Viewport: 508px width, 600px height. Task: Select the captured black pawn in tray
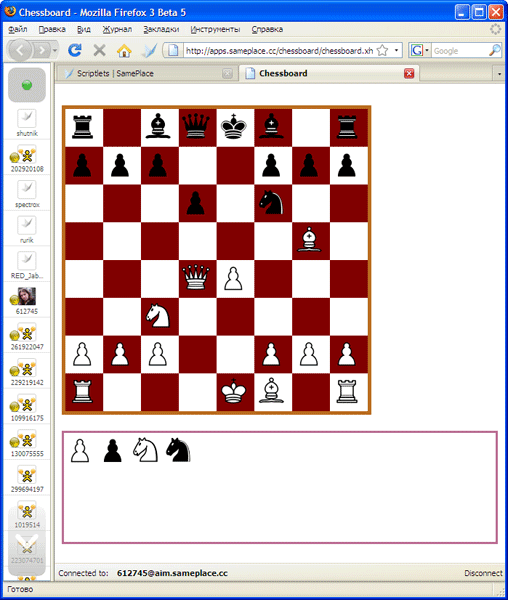coord(112,451)
